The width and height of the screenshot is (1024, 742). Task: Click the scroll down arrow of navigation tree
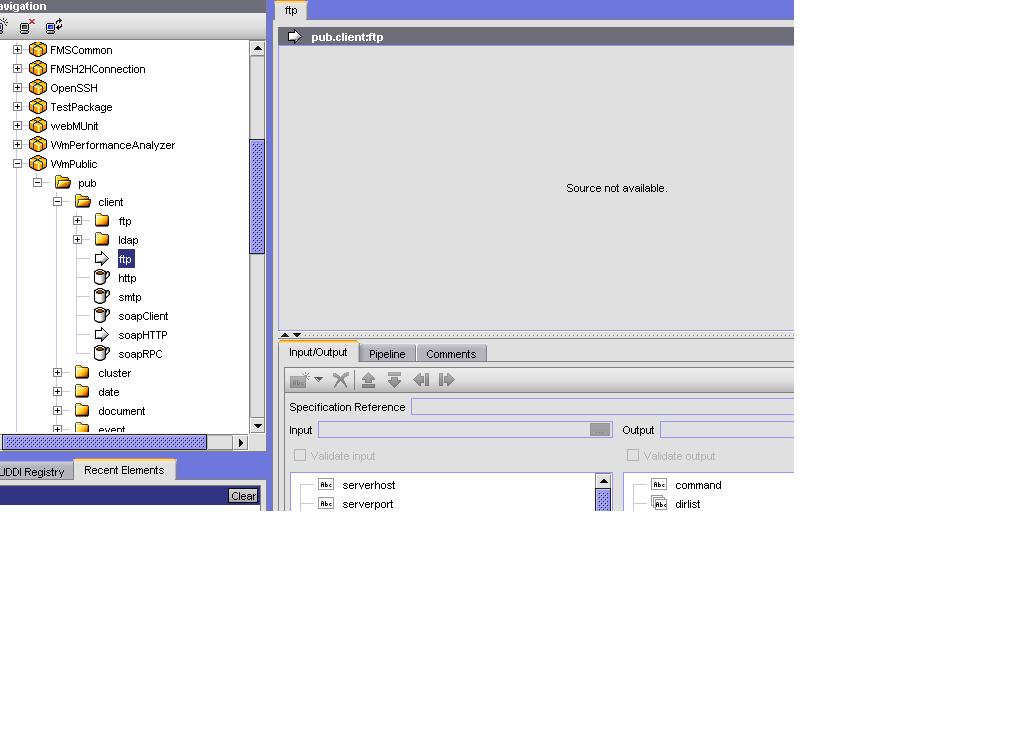click(257, 425)
